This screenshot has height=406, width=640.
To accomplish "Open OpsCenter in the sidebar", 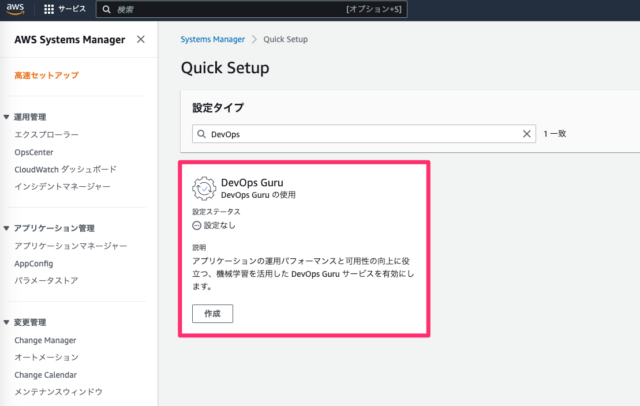I will (34, 152).
